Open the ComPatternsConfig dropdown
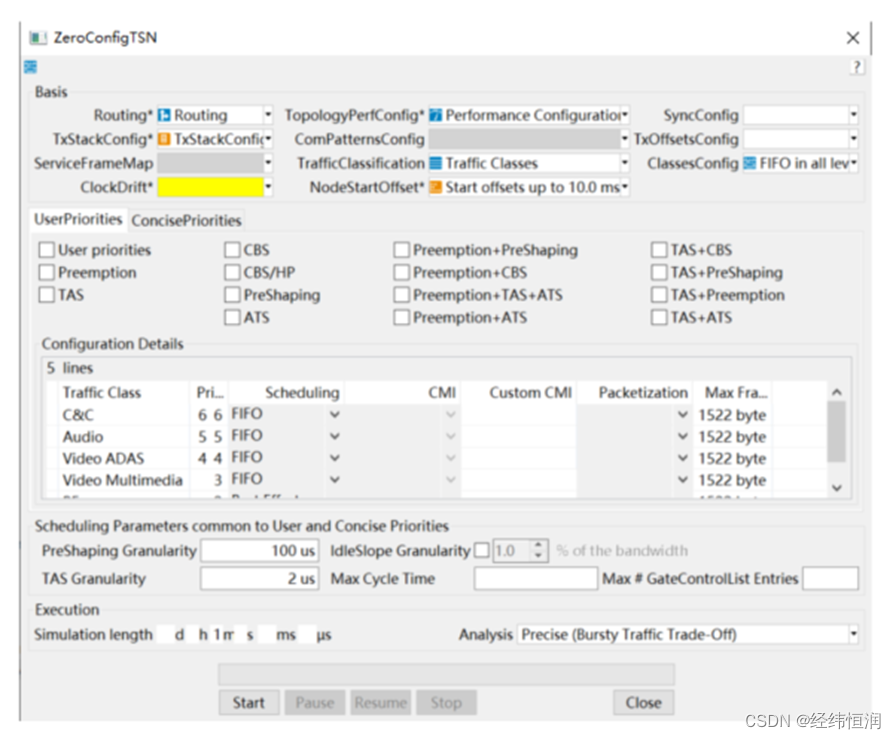The image size is (896, 739). coord(625,139)
